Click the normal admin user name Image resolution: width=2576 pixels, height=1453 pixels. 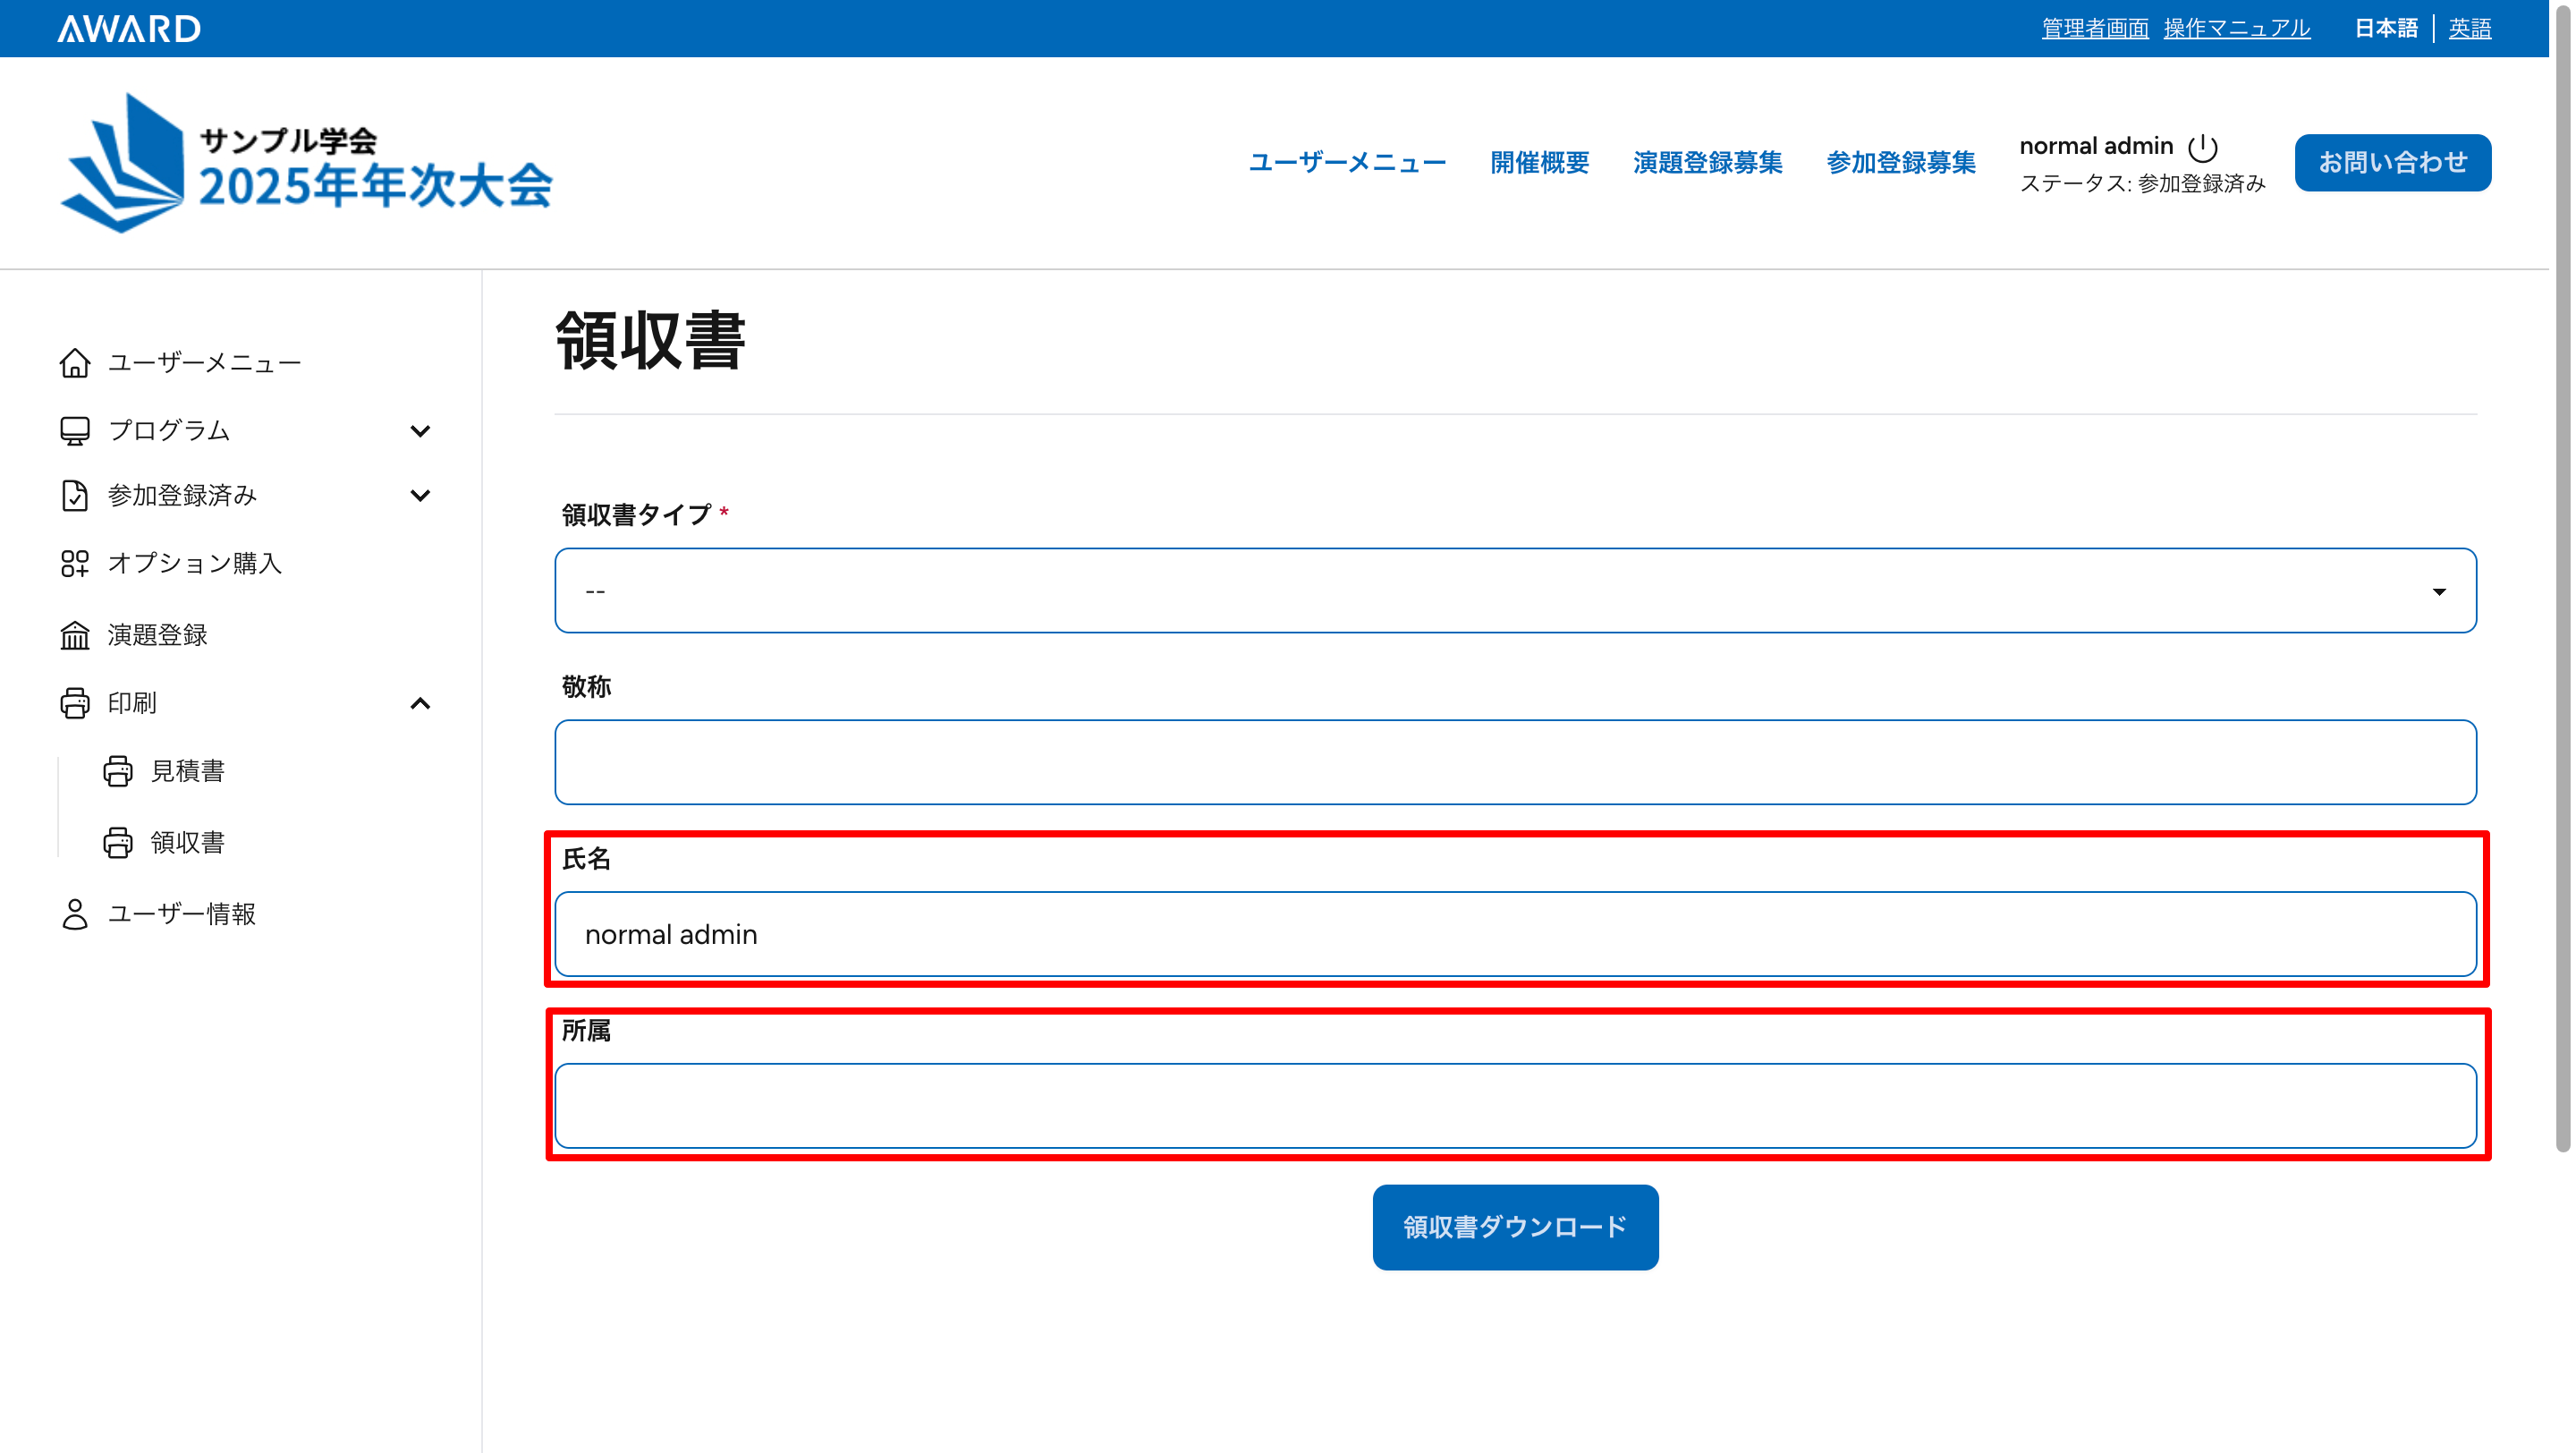tap(2096, 146)
